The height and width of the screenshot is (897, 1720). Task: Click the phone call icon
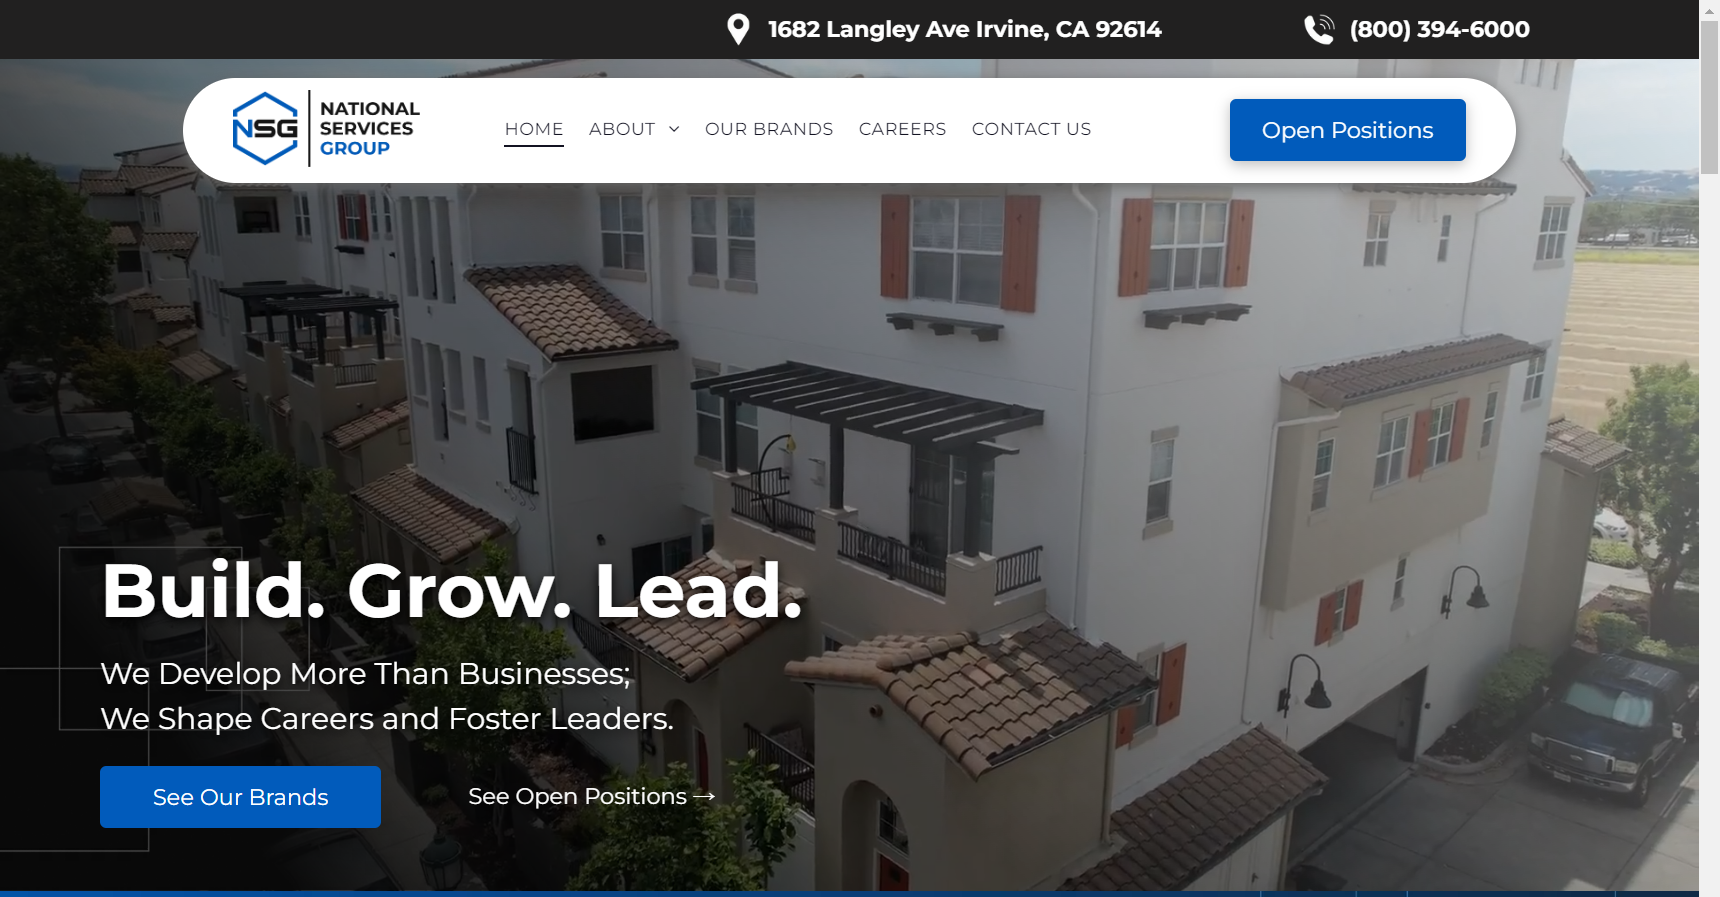[x=1319, y=29]
